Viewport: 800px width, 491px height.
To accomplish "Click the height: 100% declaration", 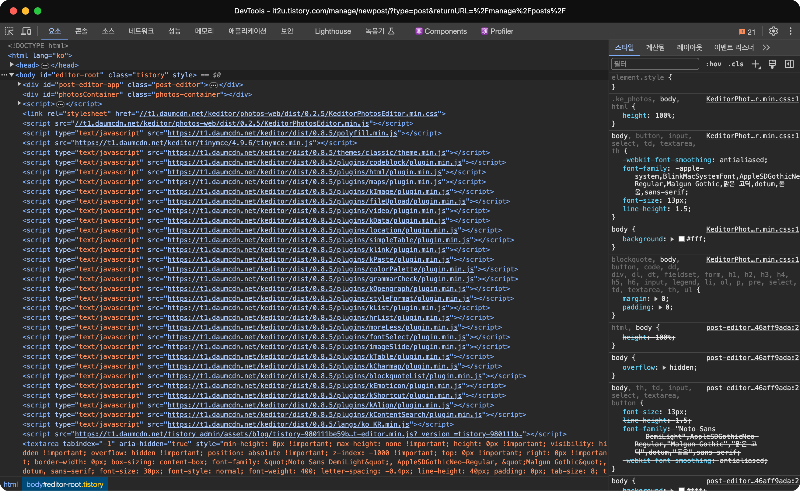I will pos(649,116).
